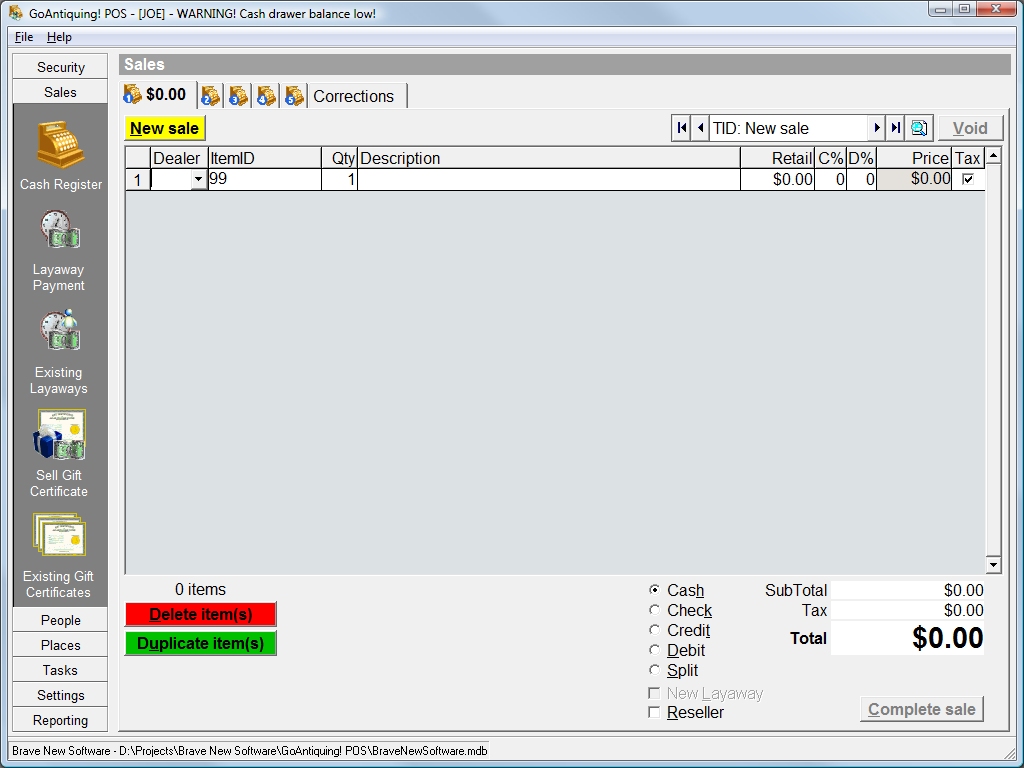
Task: Expand the Sales section
Action: pyautogui.click(x=60, y=92)
